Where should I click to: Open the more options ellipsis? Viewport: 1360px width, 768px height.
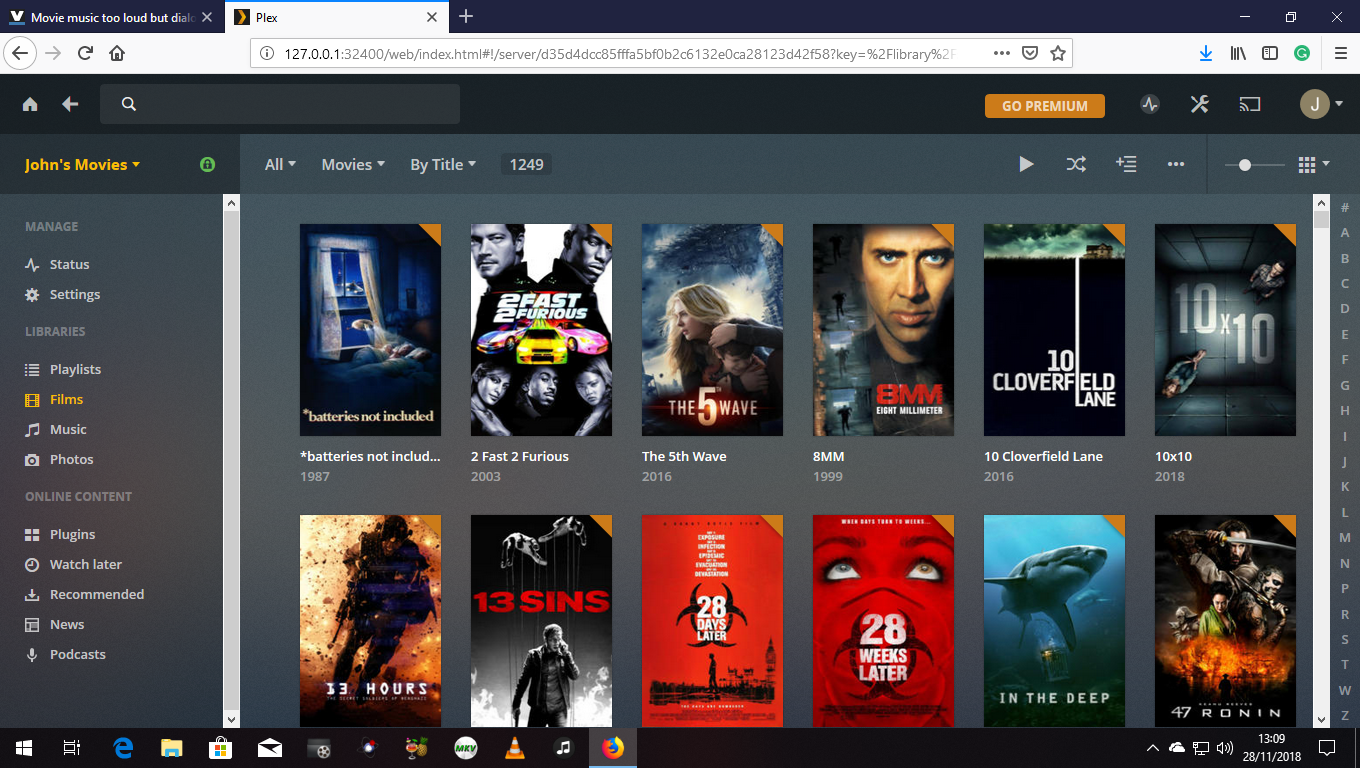coord(1176,164)
